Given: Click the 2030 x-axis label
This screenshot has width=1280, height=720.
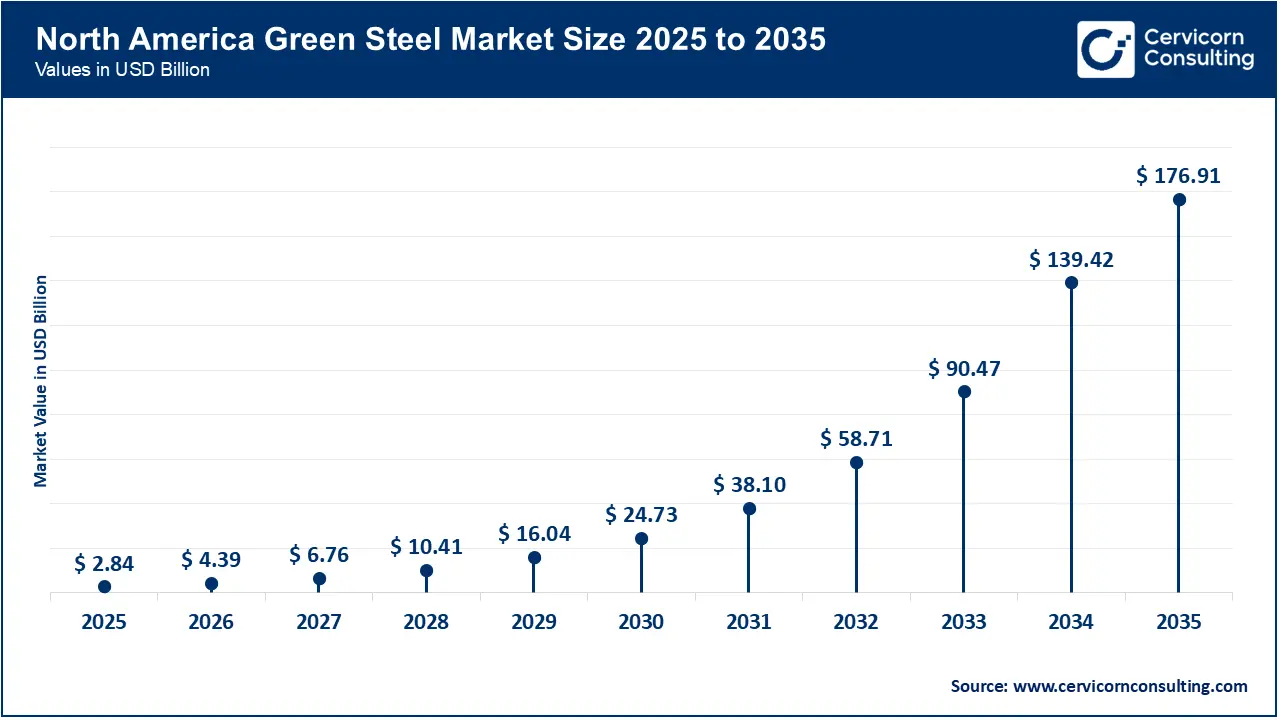Looking at the screenshot, I should (641, 622).
